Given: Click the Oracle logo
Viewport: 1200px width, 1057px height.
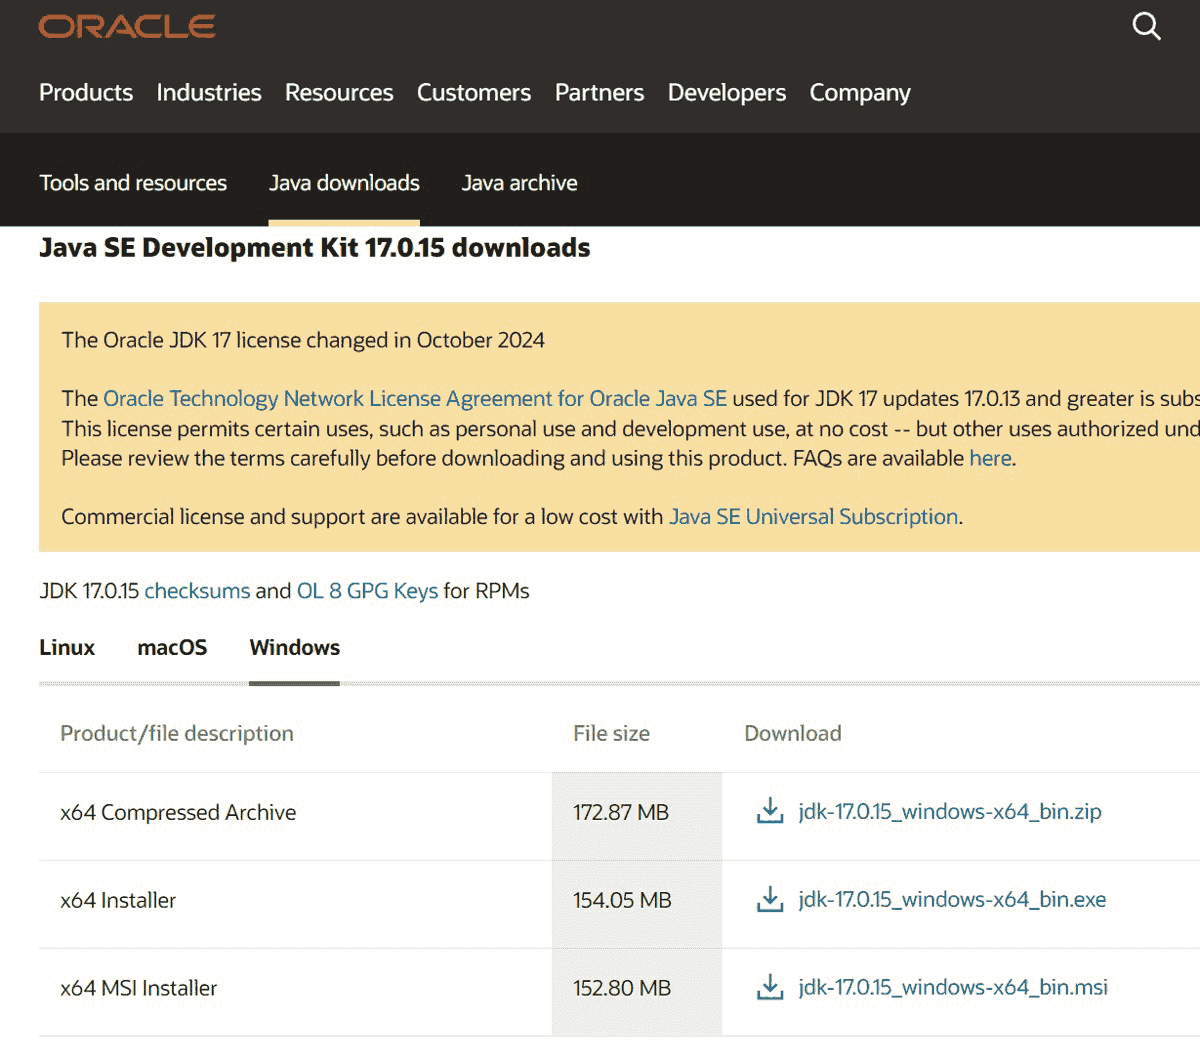Looking at the screenshot, I should point(127,26).
